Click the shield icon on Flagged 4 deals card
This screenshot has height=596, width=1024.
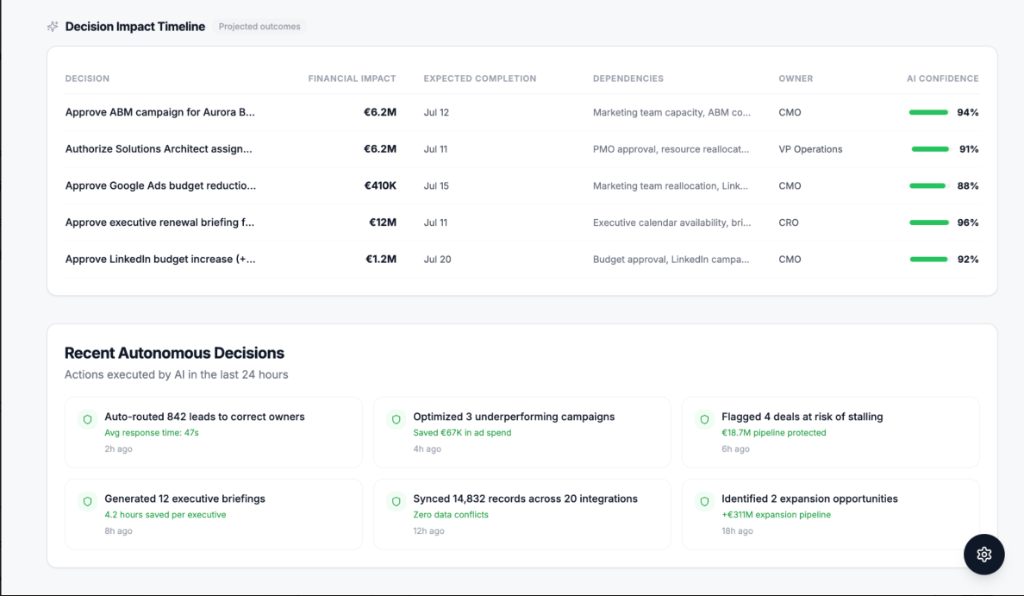(x=704, y=419)
